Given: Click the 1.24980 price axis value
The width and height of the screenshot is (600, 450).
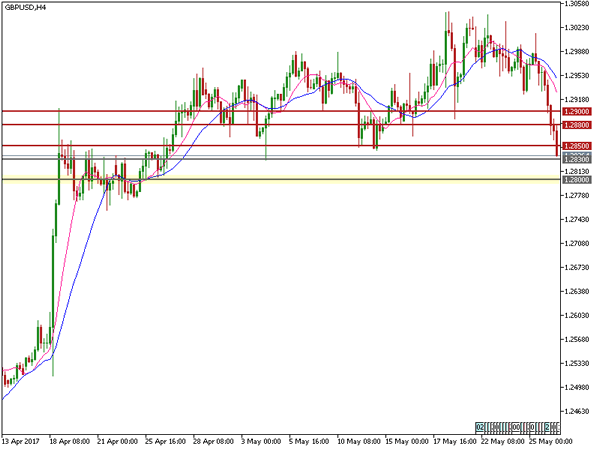Looking at the screenshot, I should [577, 387].
